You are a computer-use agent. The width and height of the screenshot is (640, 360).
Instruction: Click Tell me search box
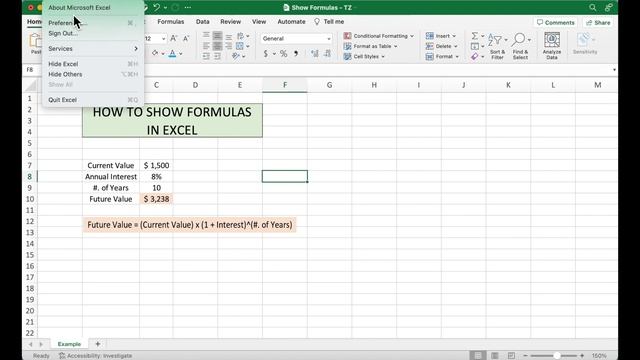pos(329,22)
